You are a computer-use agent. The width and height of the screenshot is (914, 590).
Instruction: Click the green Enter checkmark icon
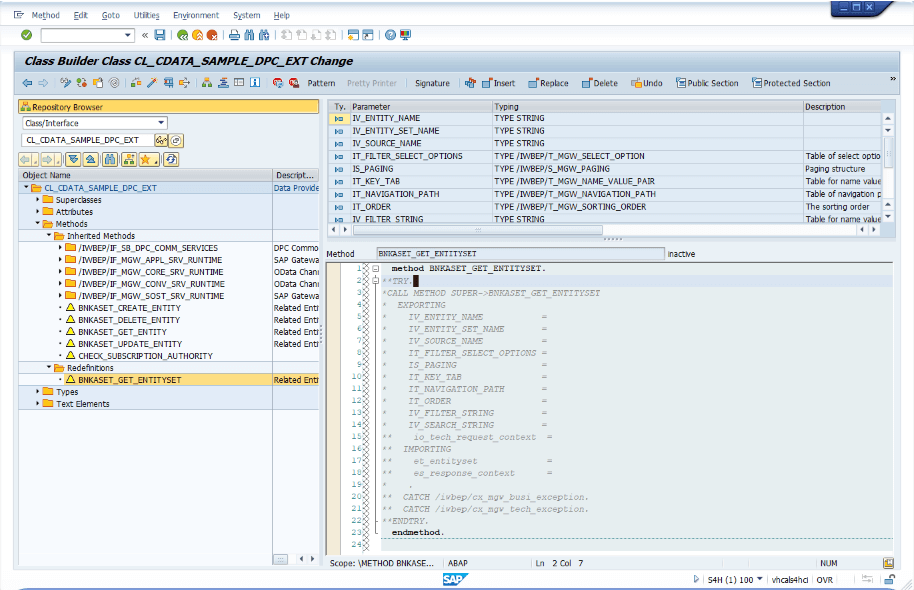[26, 35]
